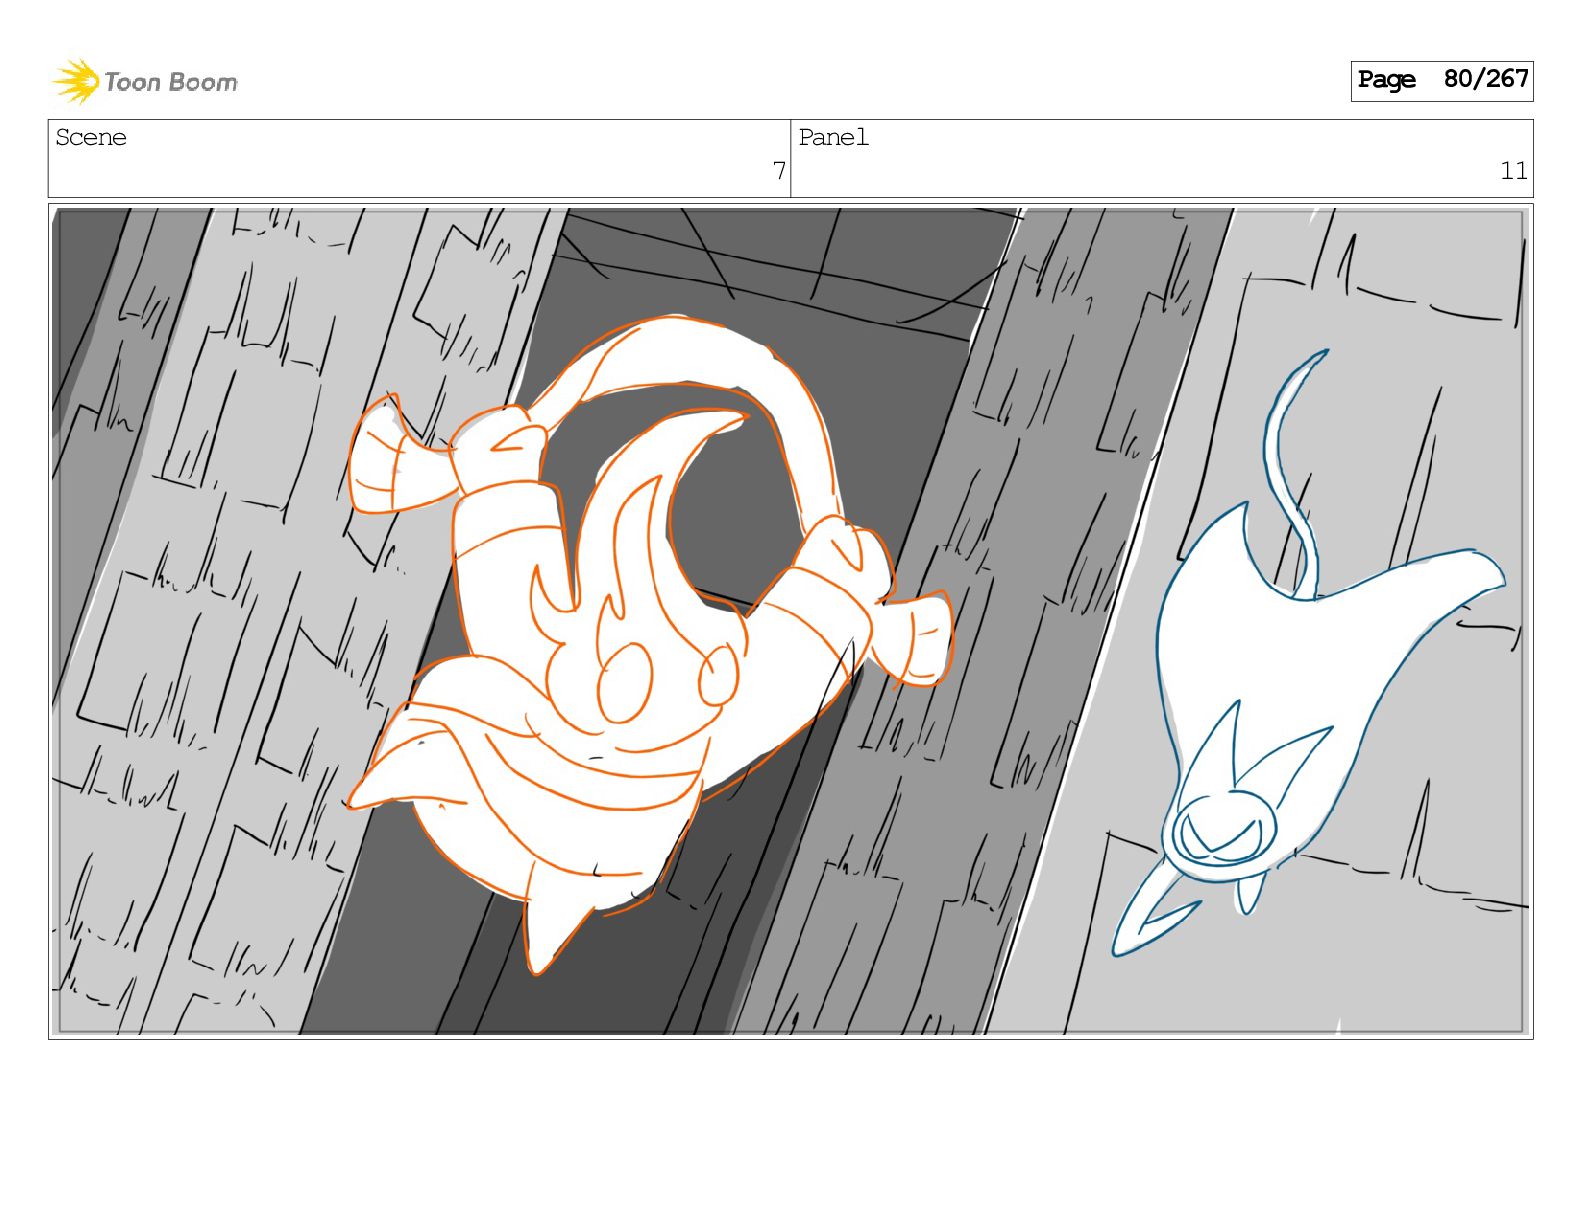Click the storyboard panel drawing thumbnail
Viewport: 1584px width, 1224px height.
click(791, 621)
